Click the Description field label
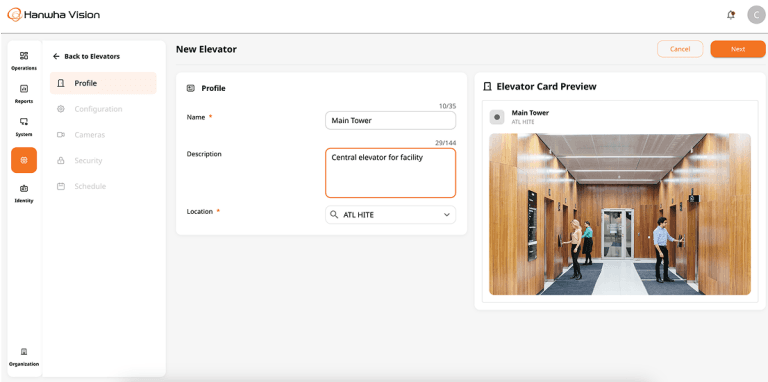768x382 pixels. [204, 154]
